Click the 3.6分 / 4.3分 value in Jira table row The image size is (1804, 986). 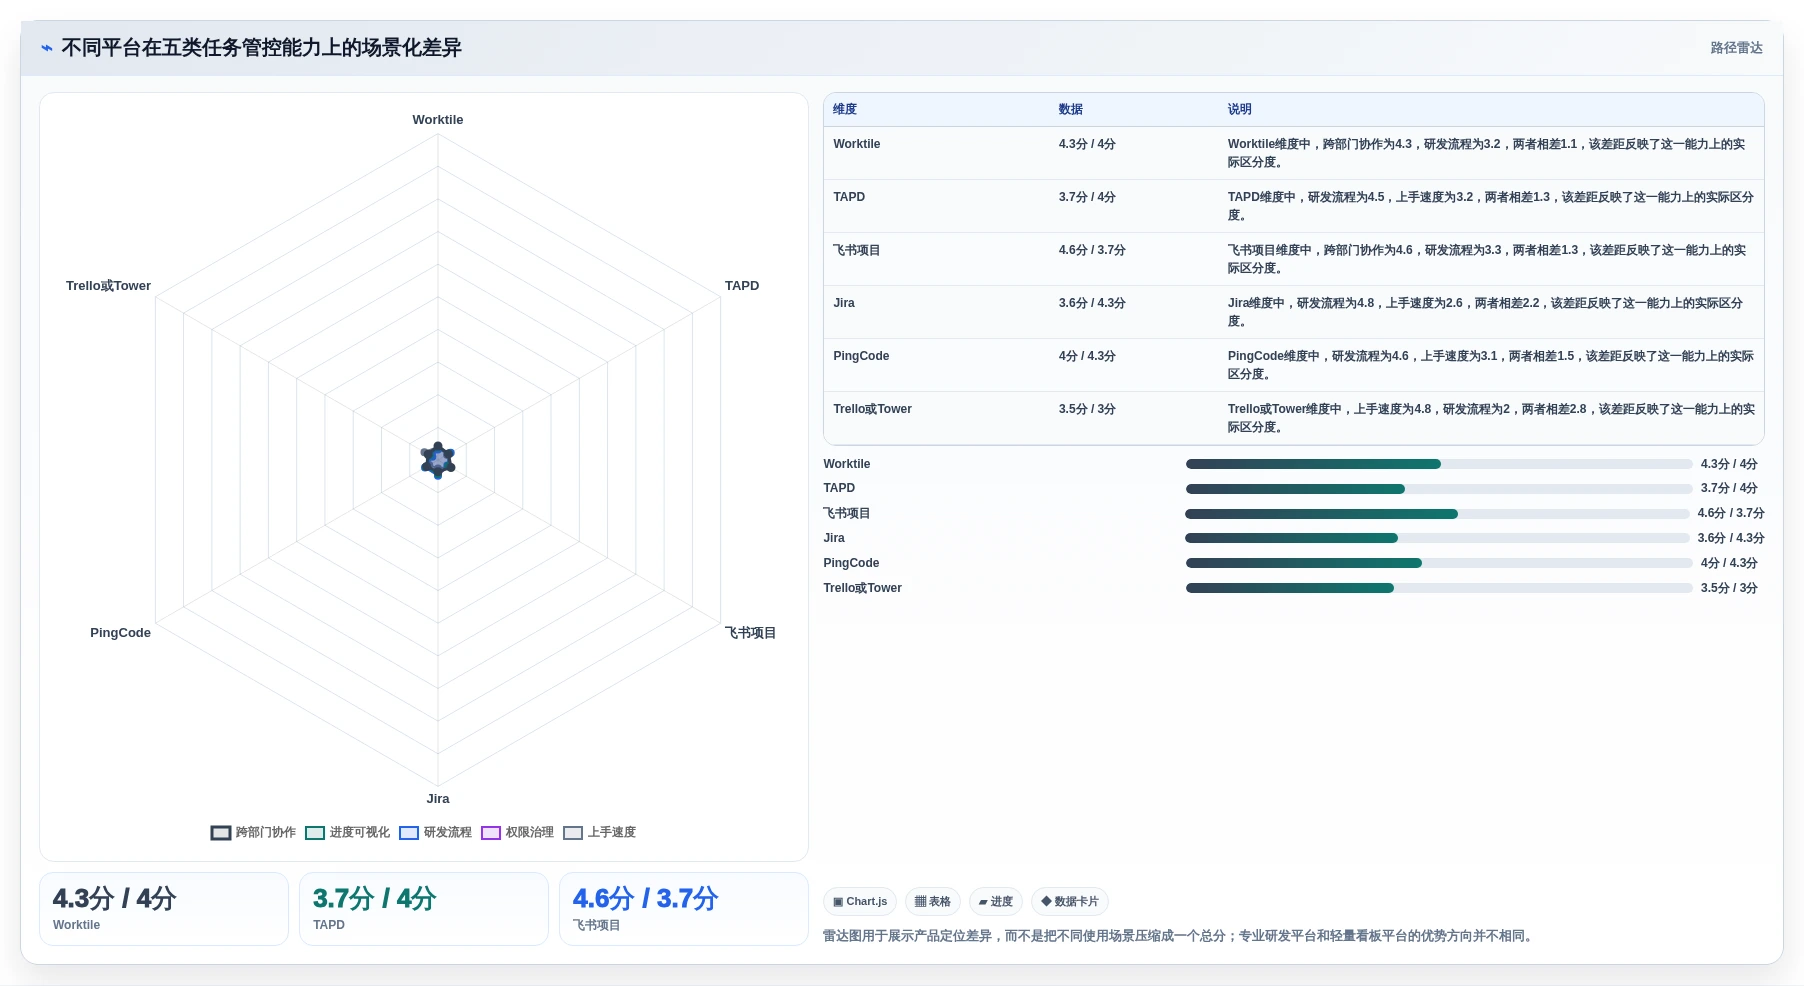tap(1092, 303)
